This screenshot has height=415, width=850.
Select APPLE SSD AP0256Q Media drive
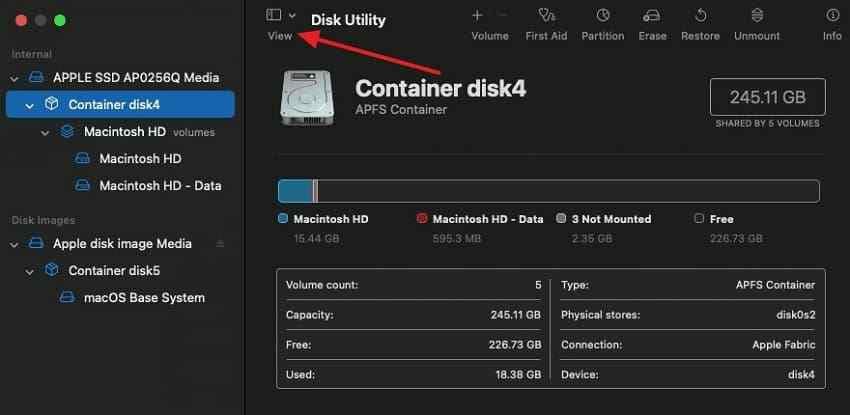[x=136, y=77]
